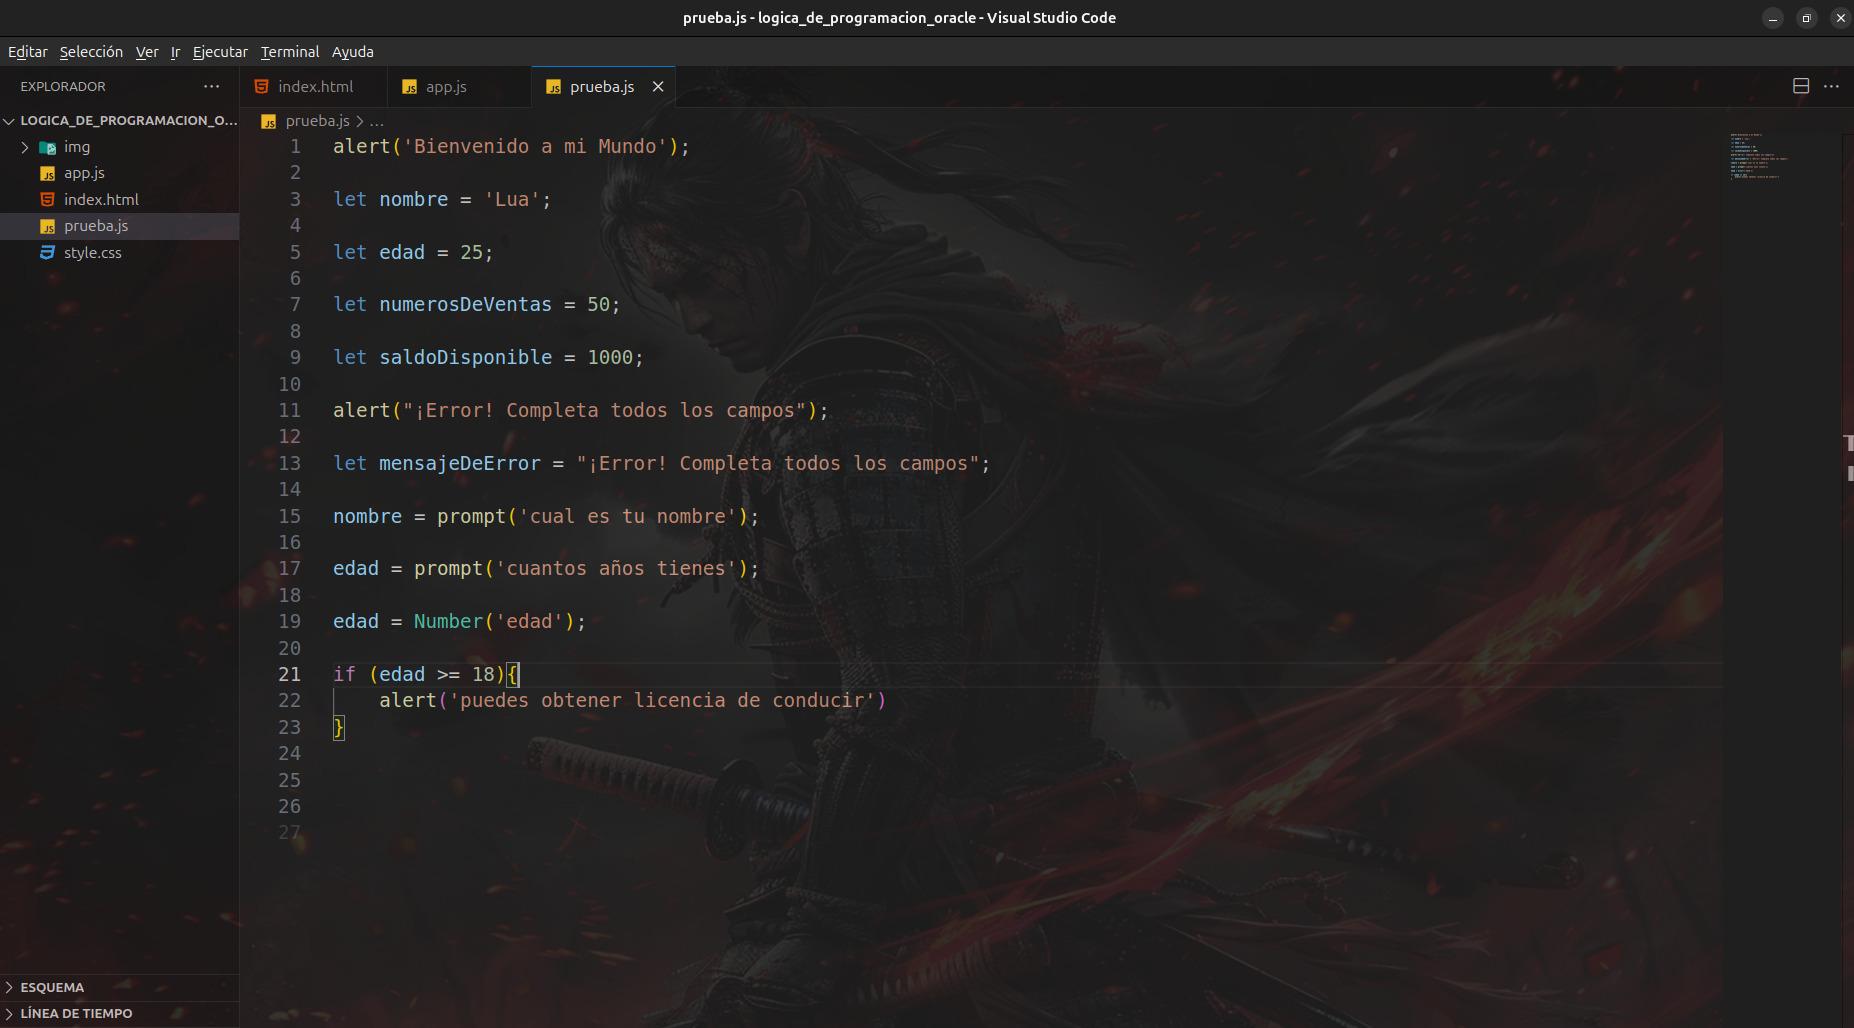Open the Ejecutar menu
Viewport: 1854px width, 1028px height.
pyautogui.click(x=220, y=52)
